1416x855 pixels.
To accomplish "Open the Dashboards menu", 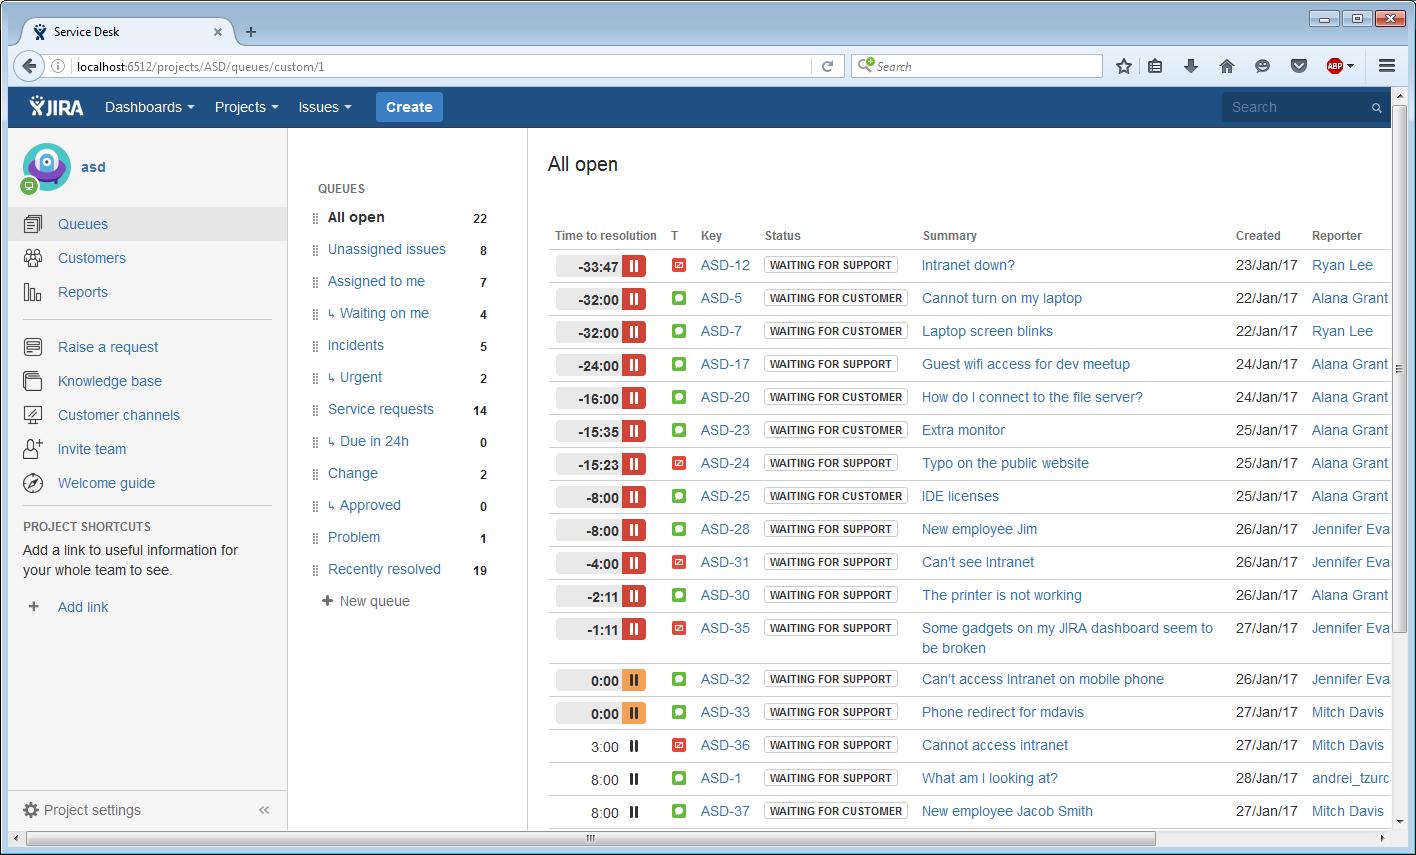I will (148, 107).
